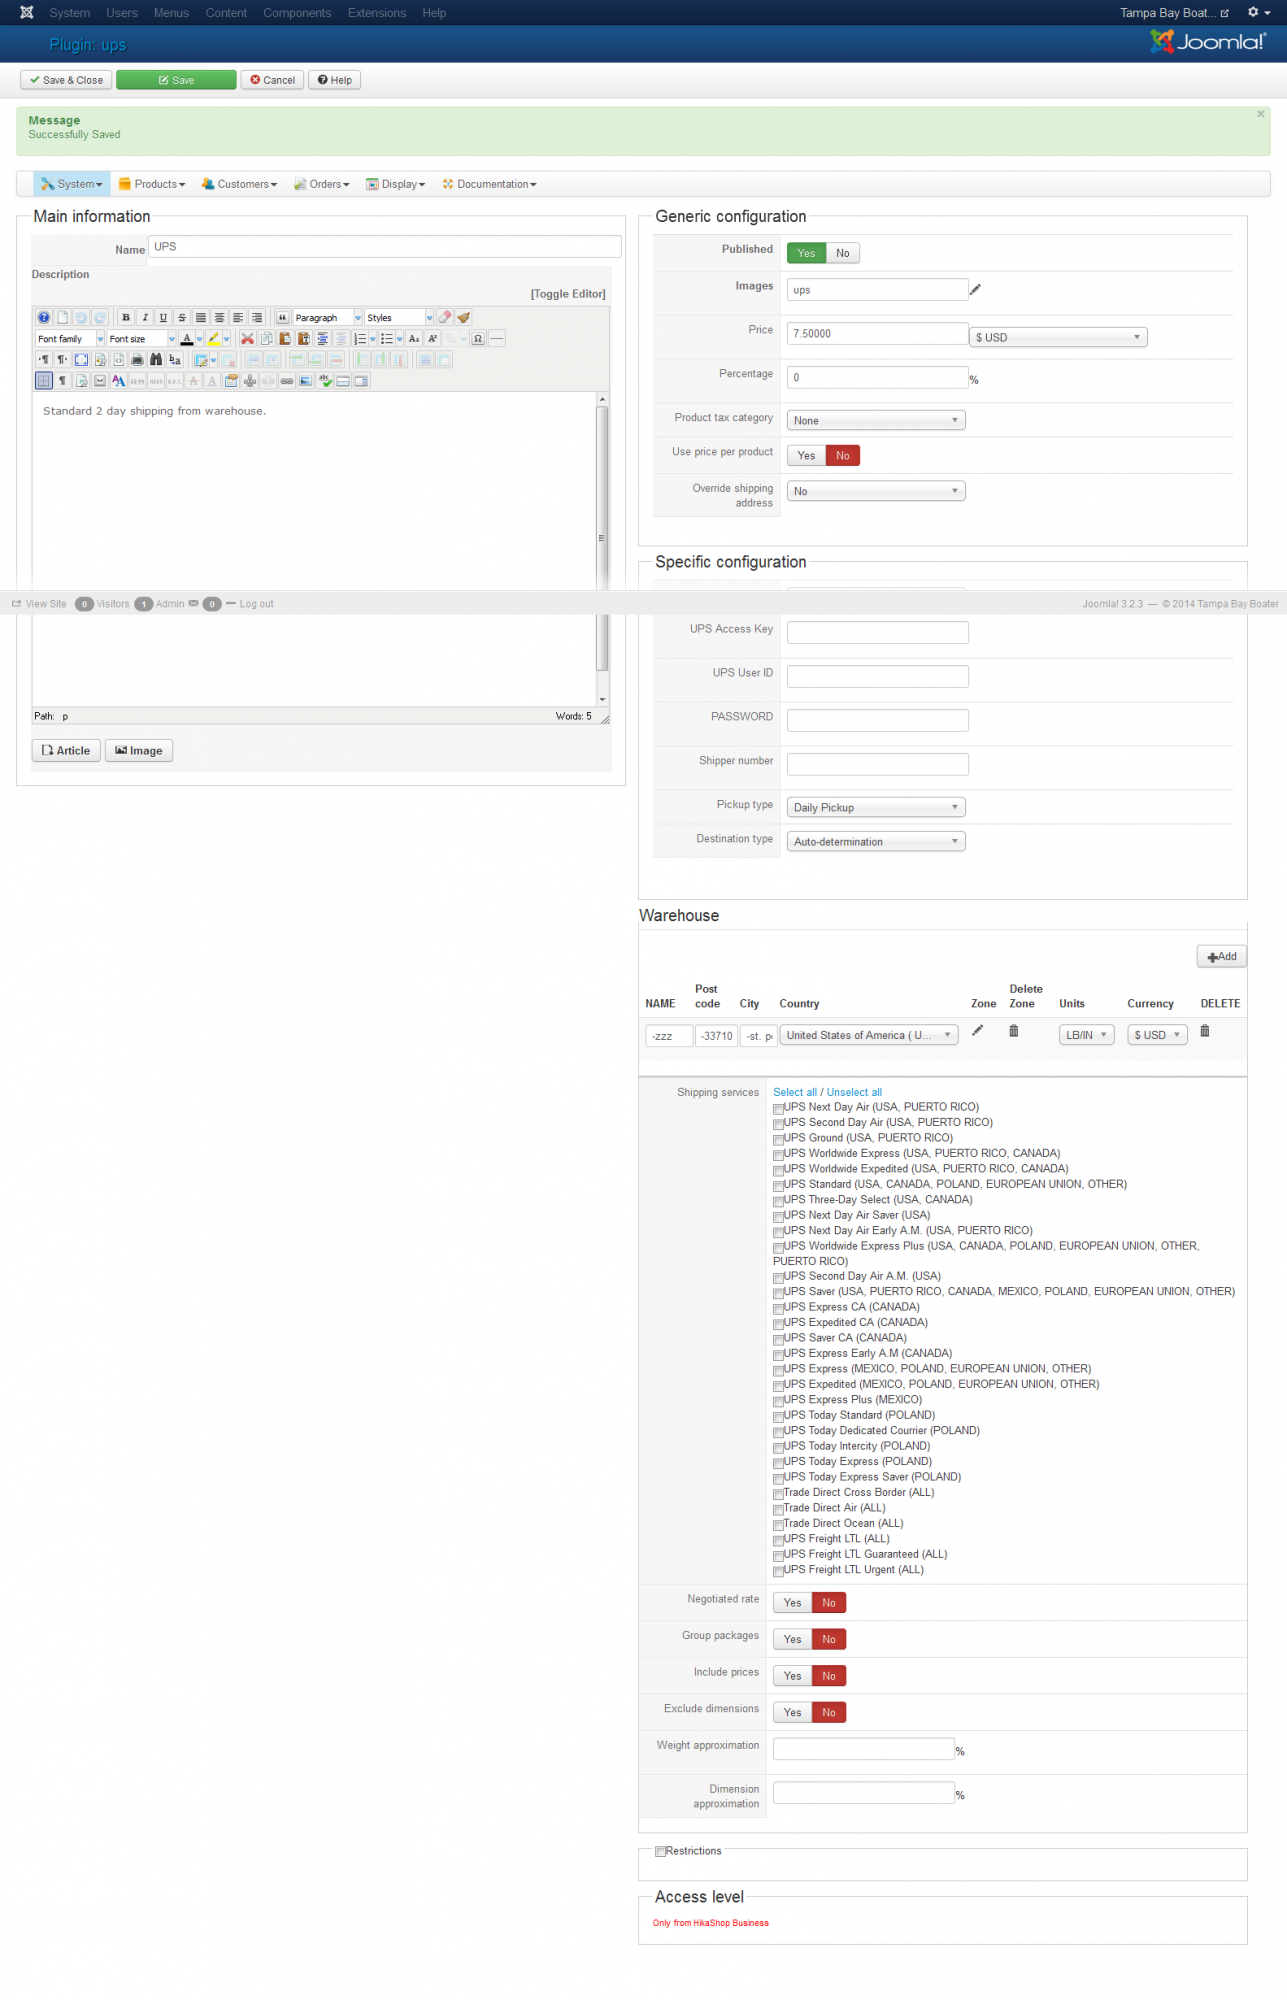Click the pencil icon beside Images field
Image resolution: width=1287 pixels, height=2000 pixels.
(976, 289)
